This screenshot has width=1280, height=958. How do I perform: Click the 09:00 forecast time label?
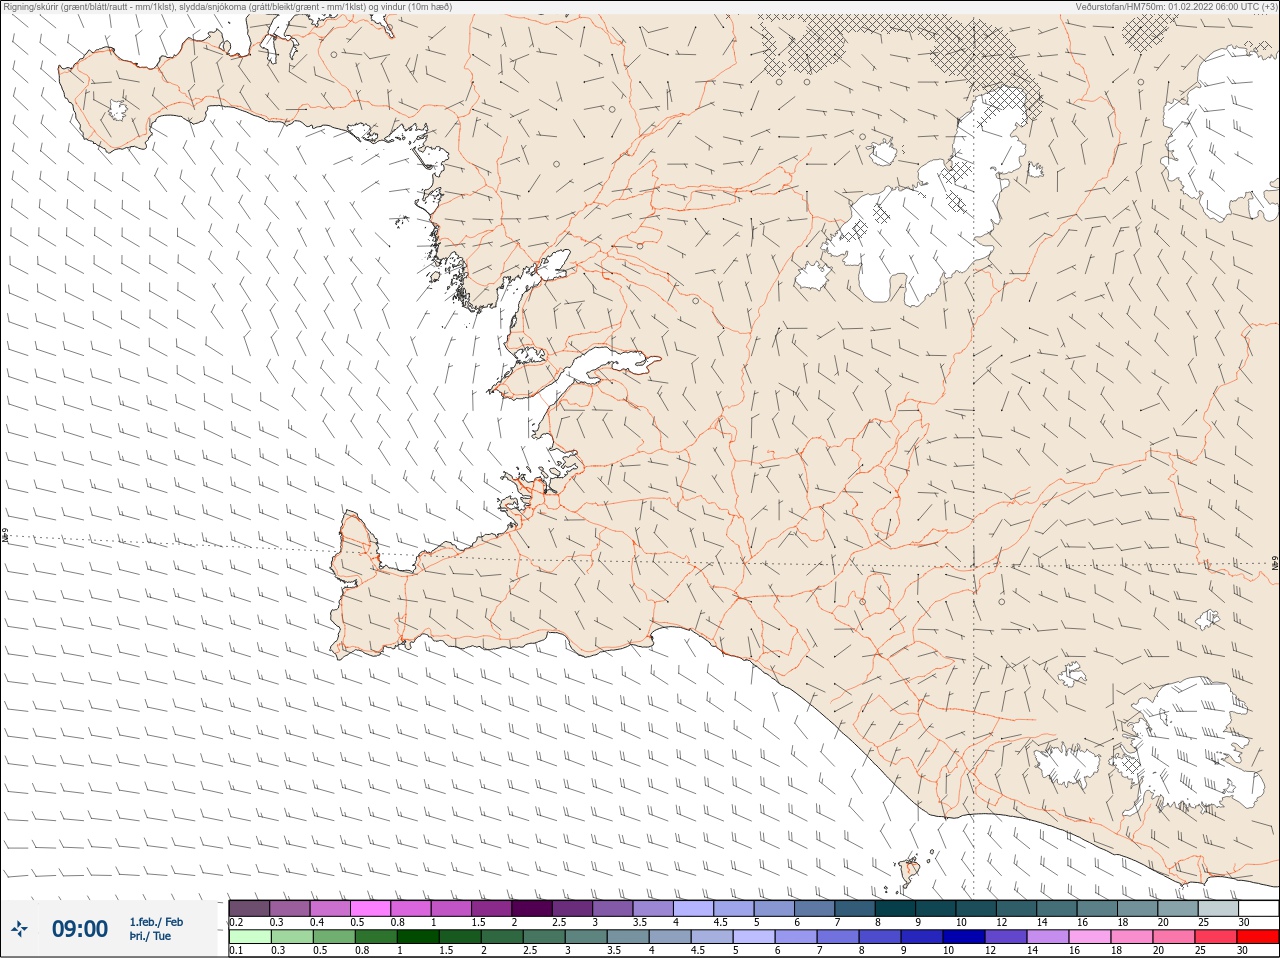pos(80,929)
